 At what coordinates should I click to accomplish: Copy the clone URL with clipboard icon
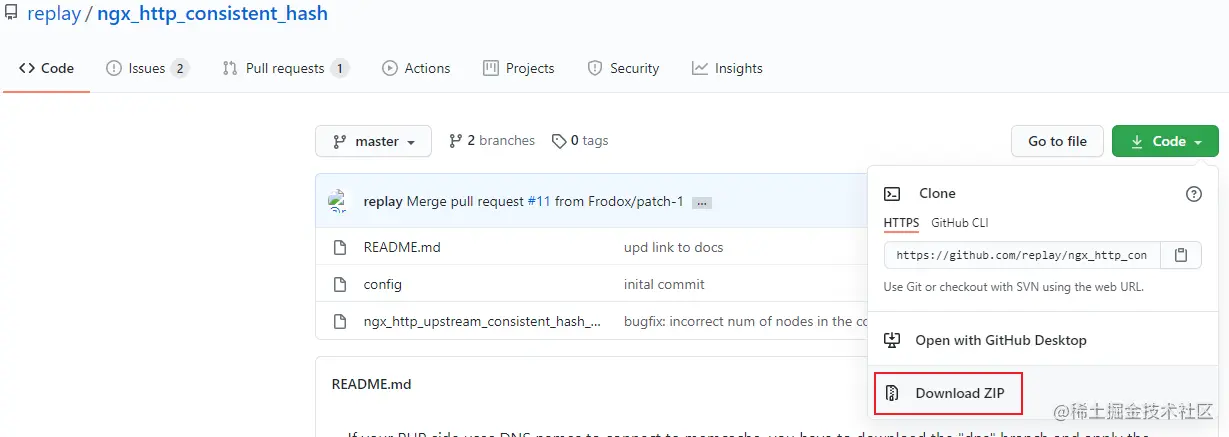click(x=1181, y=255)
